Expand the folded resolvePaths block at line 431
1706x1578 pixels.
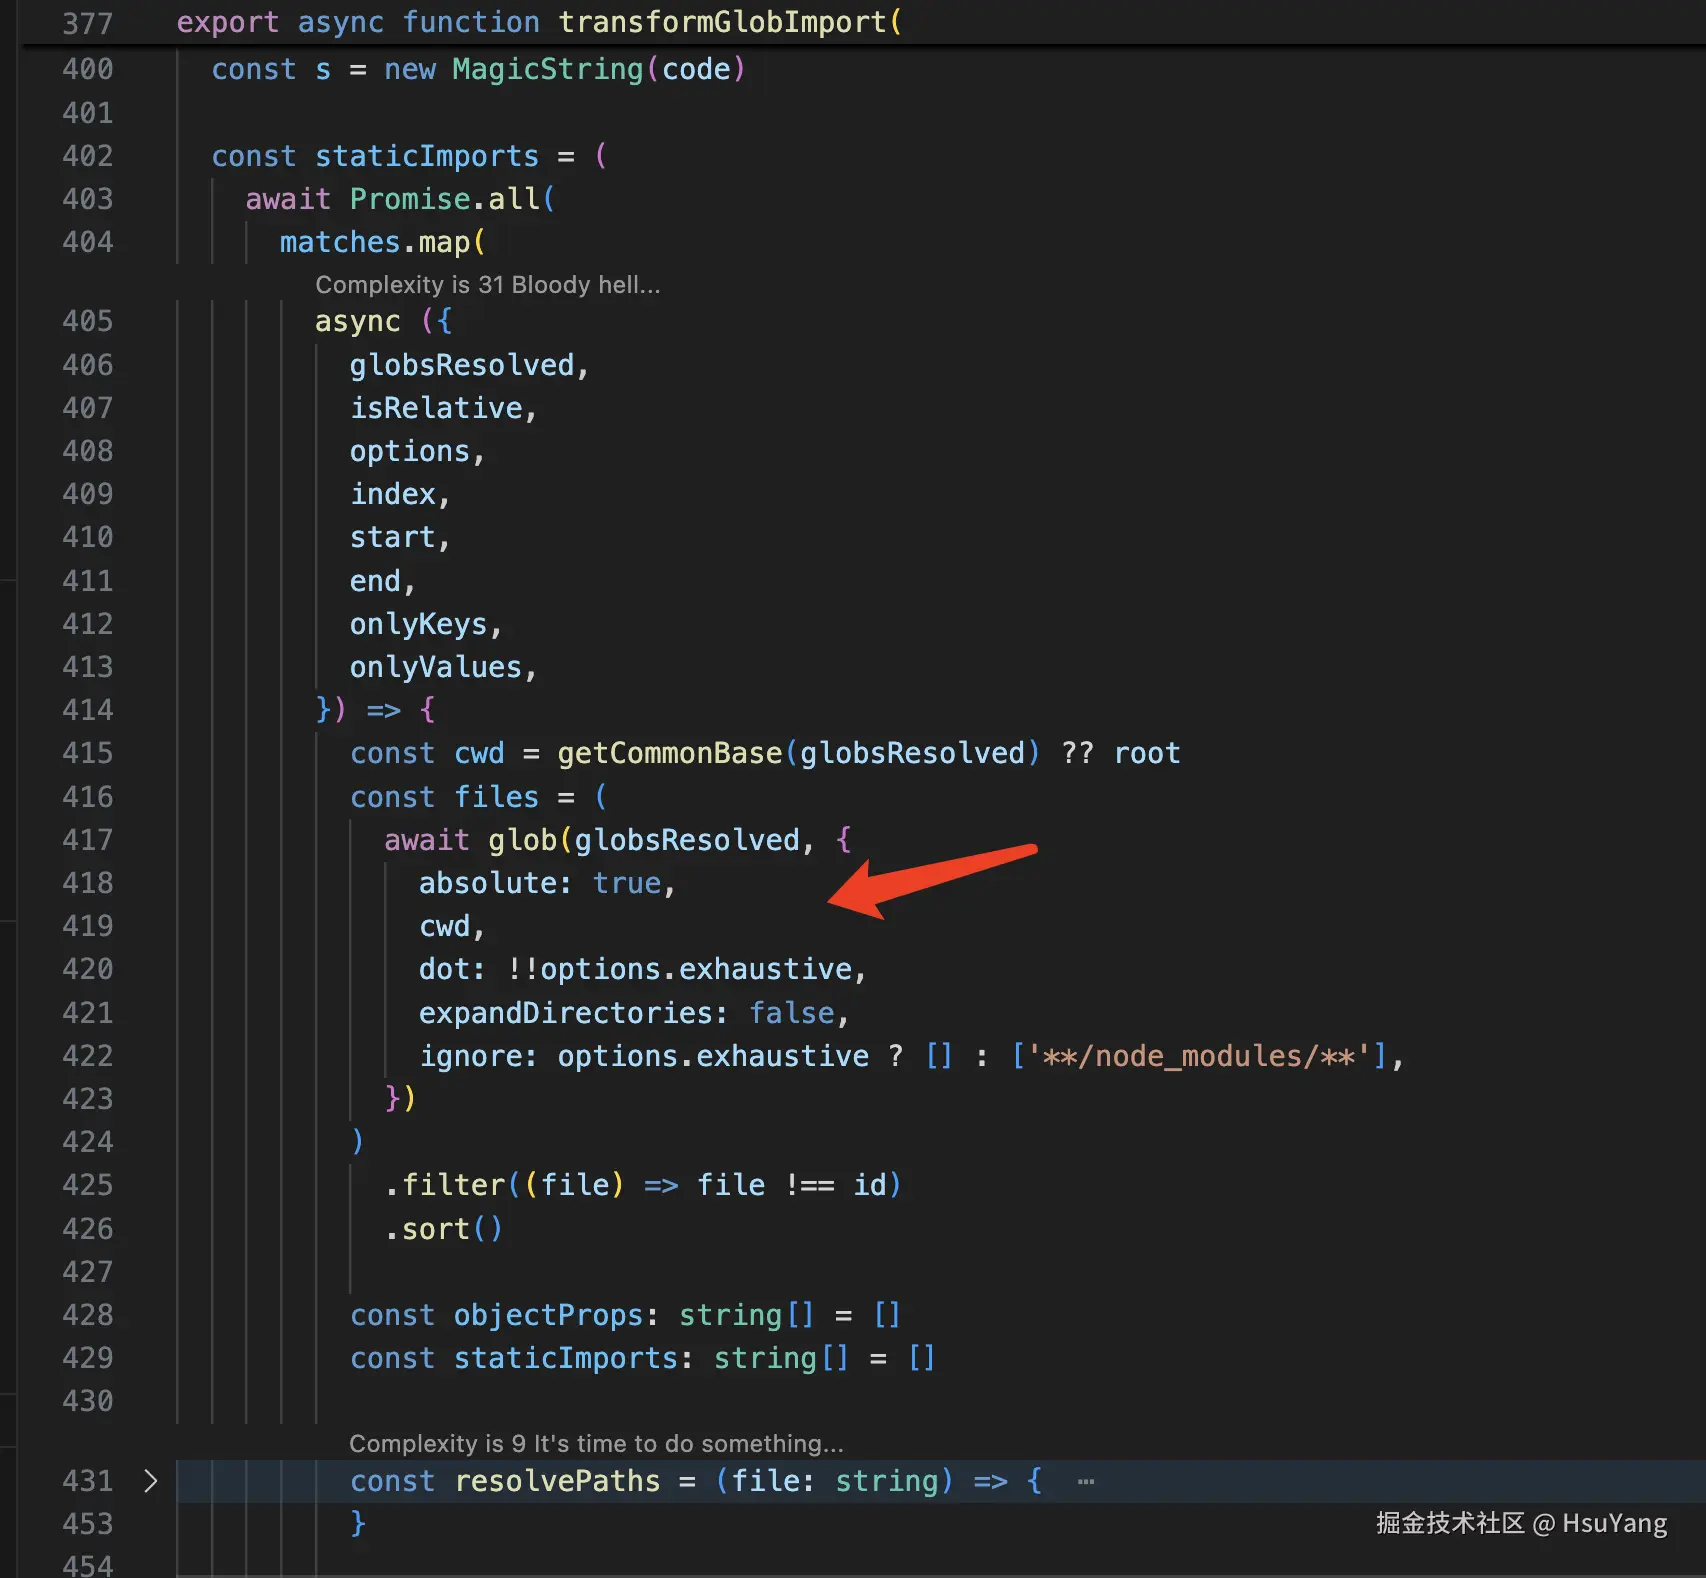pyautogui.click(x=151, y=1481)
